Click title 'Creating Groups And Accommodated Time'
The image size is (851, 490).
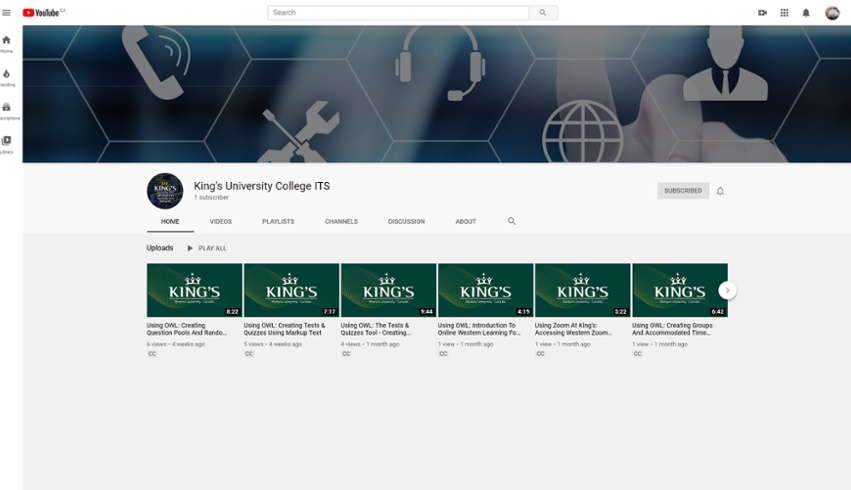[x=672, y=329]
